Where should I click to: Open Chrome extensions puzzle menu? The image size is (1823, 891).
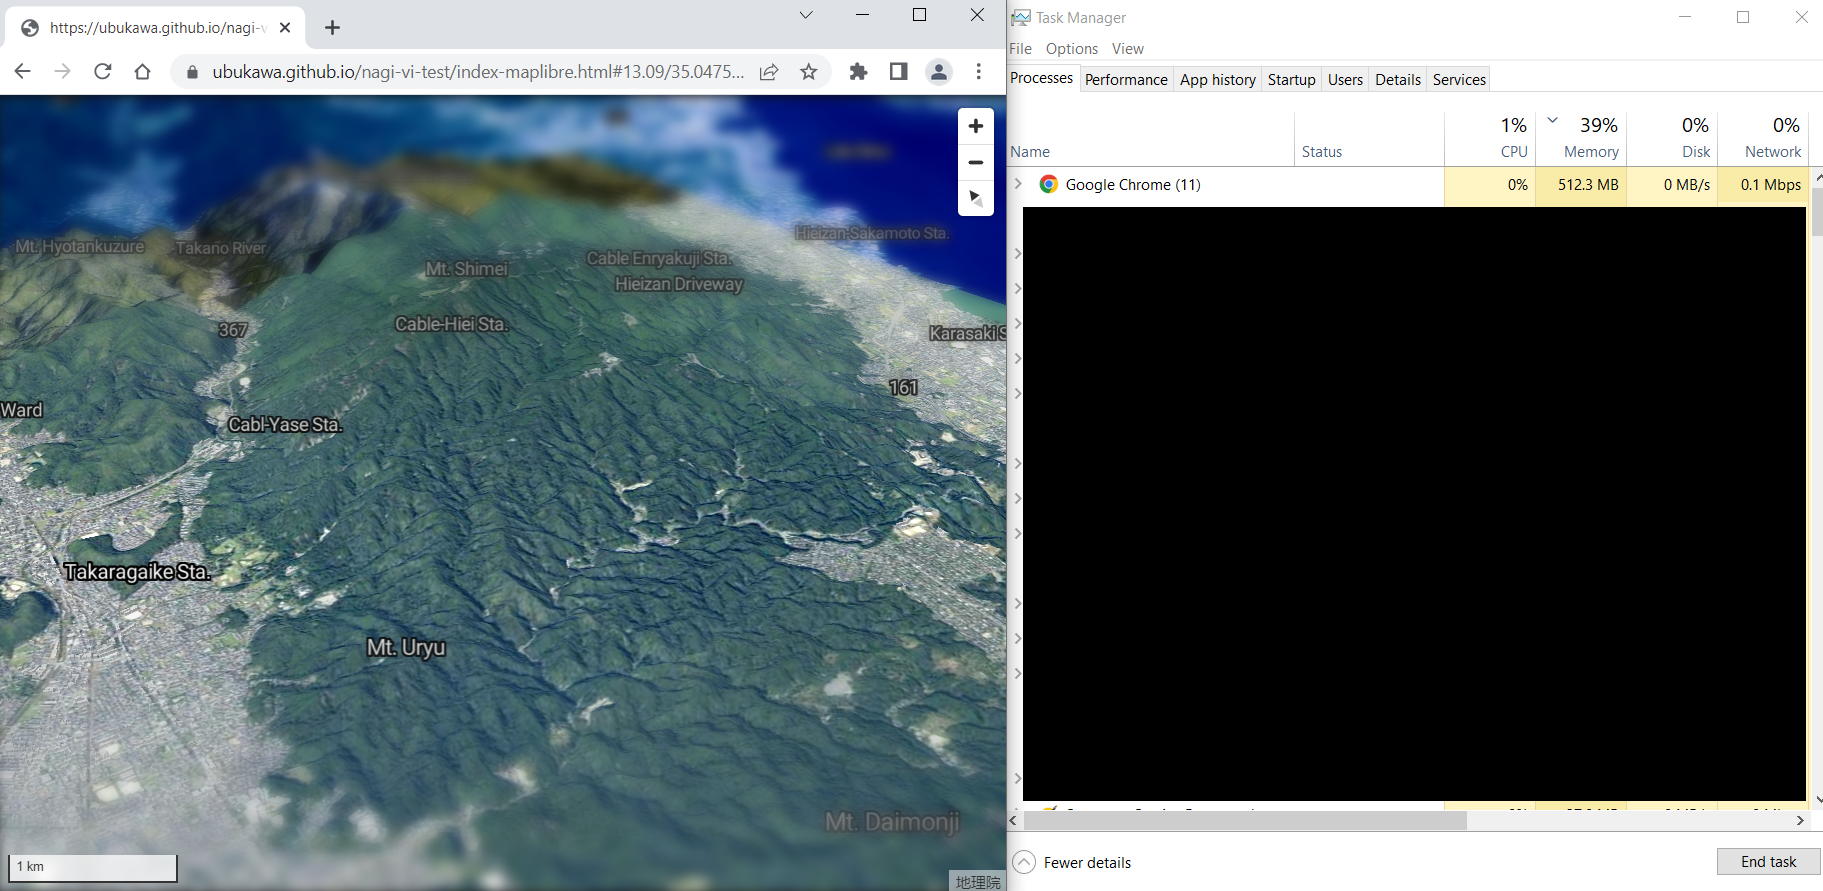point(858,71)
